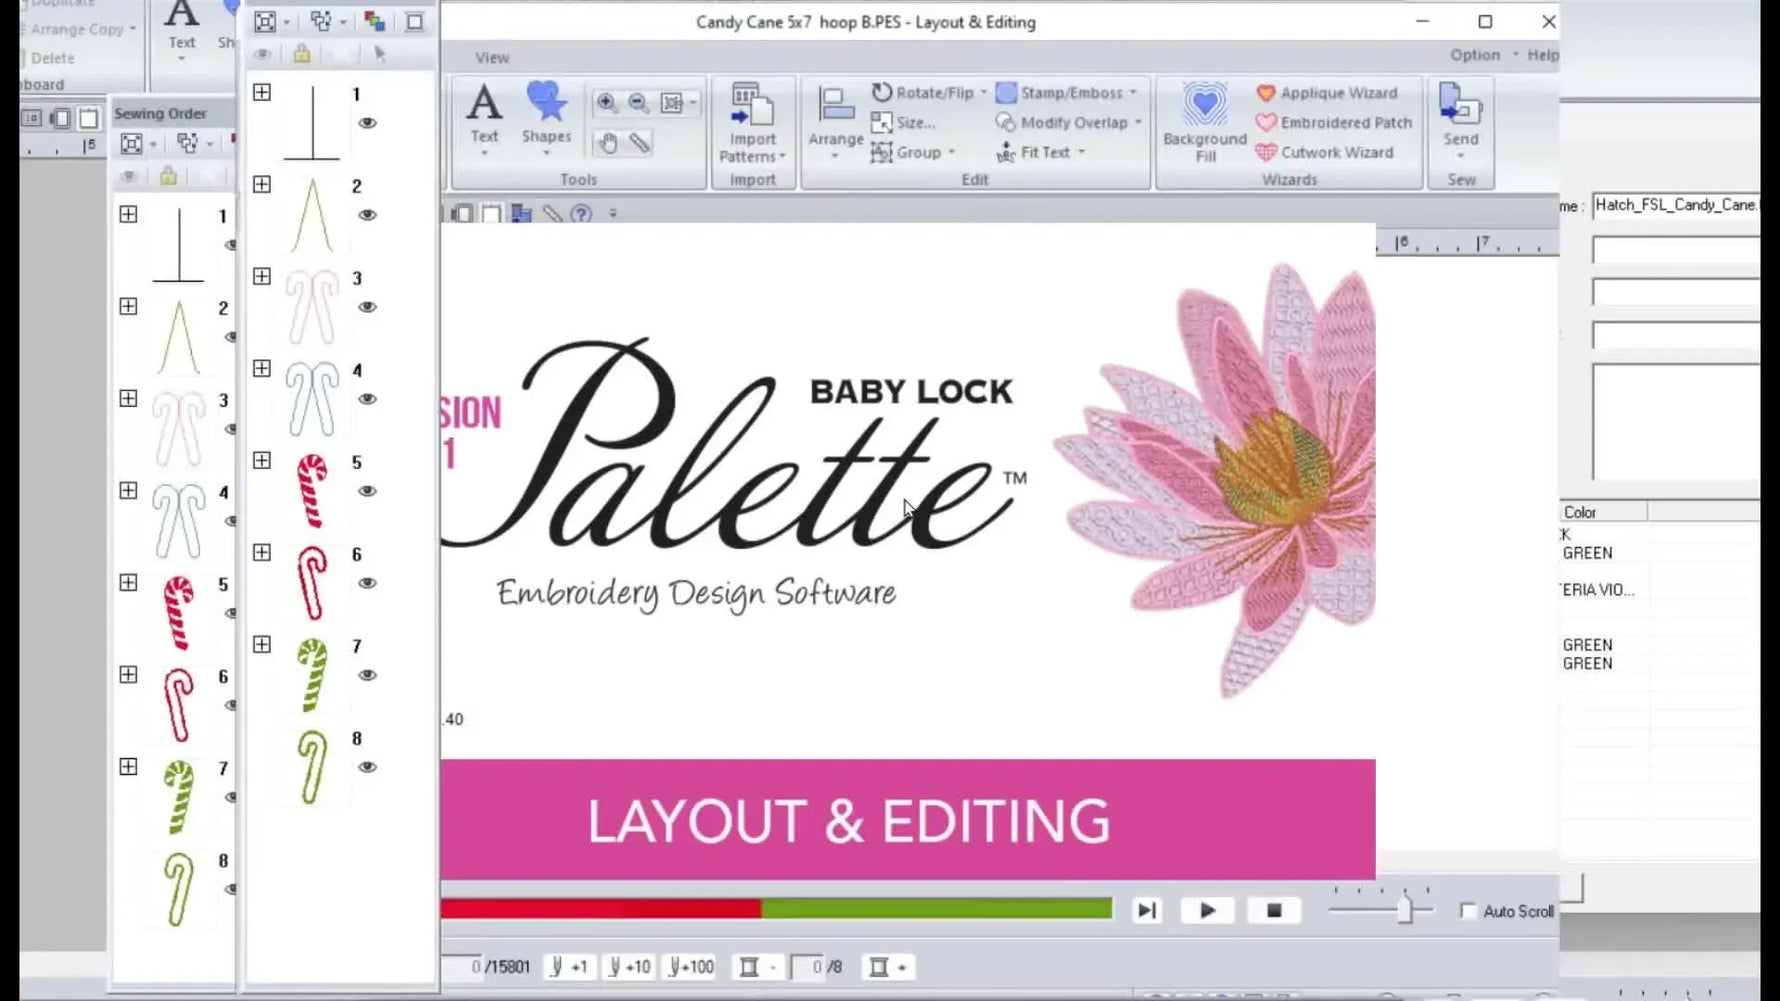
Task: Adjust the simulation speed slider
Action: [x=1404, y=909]
